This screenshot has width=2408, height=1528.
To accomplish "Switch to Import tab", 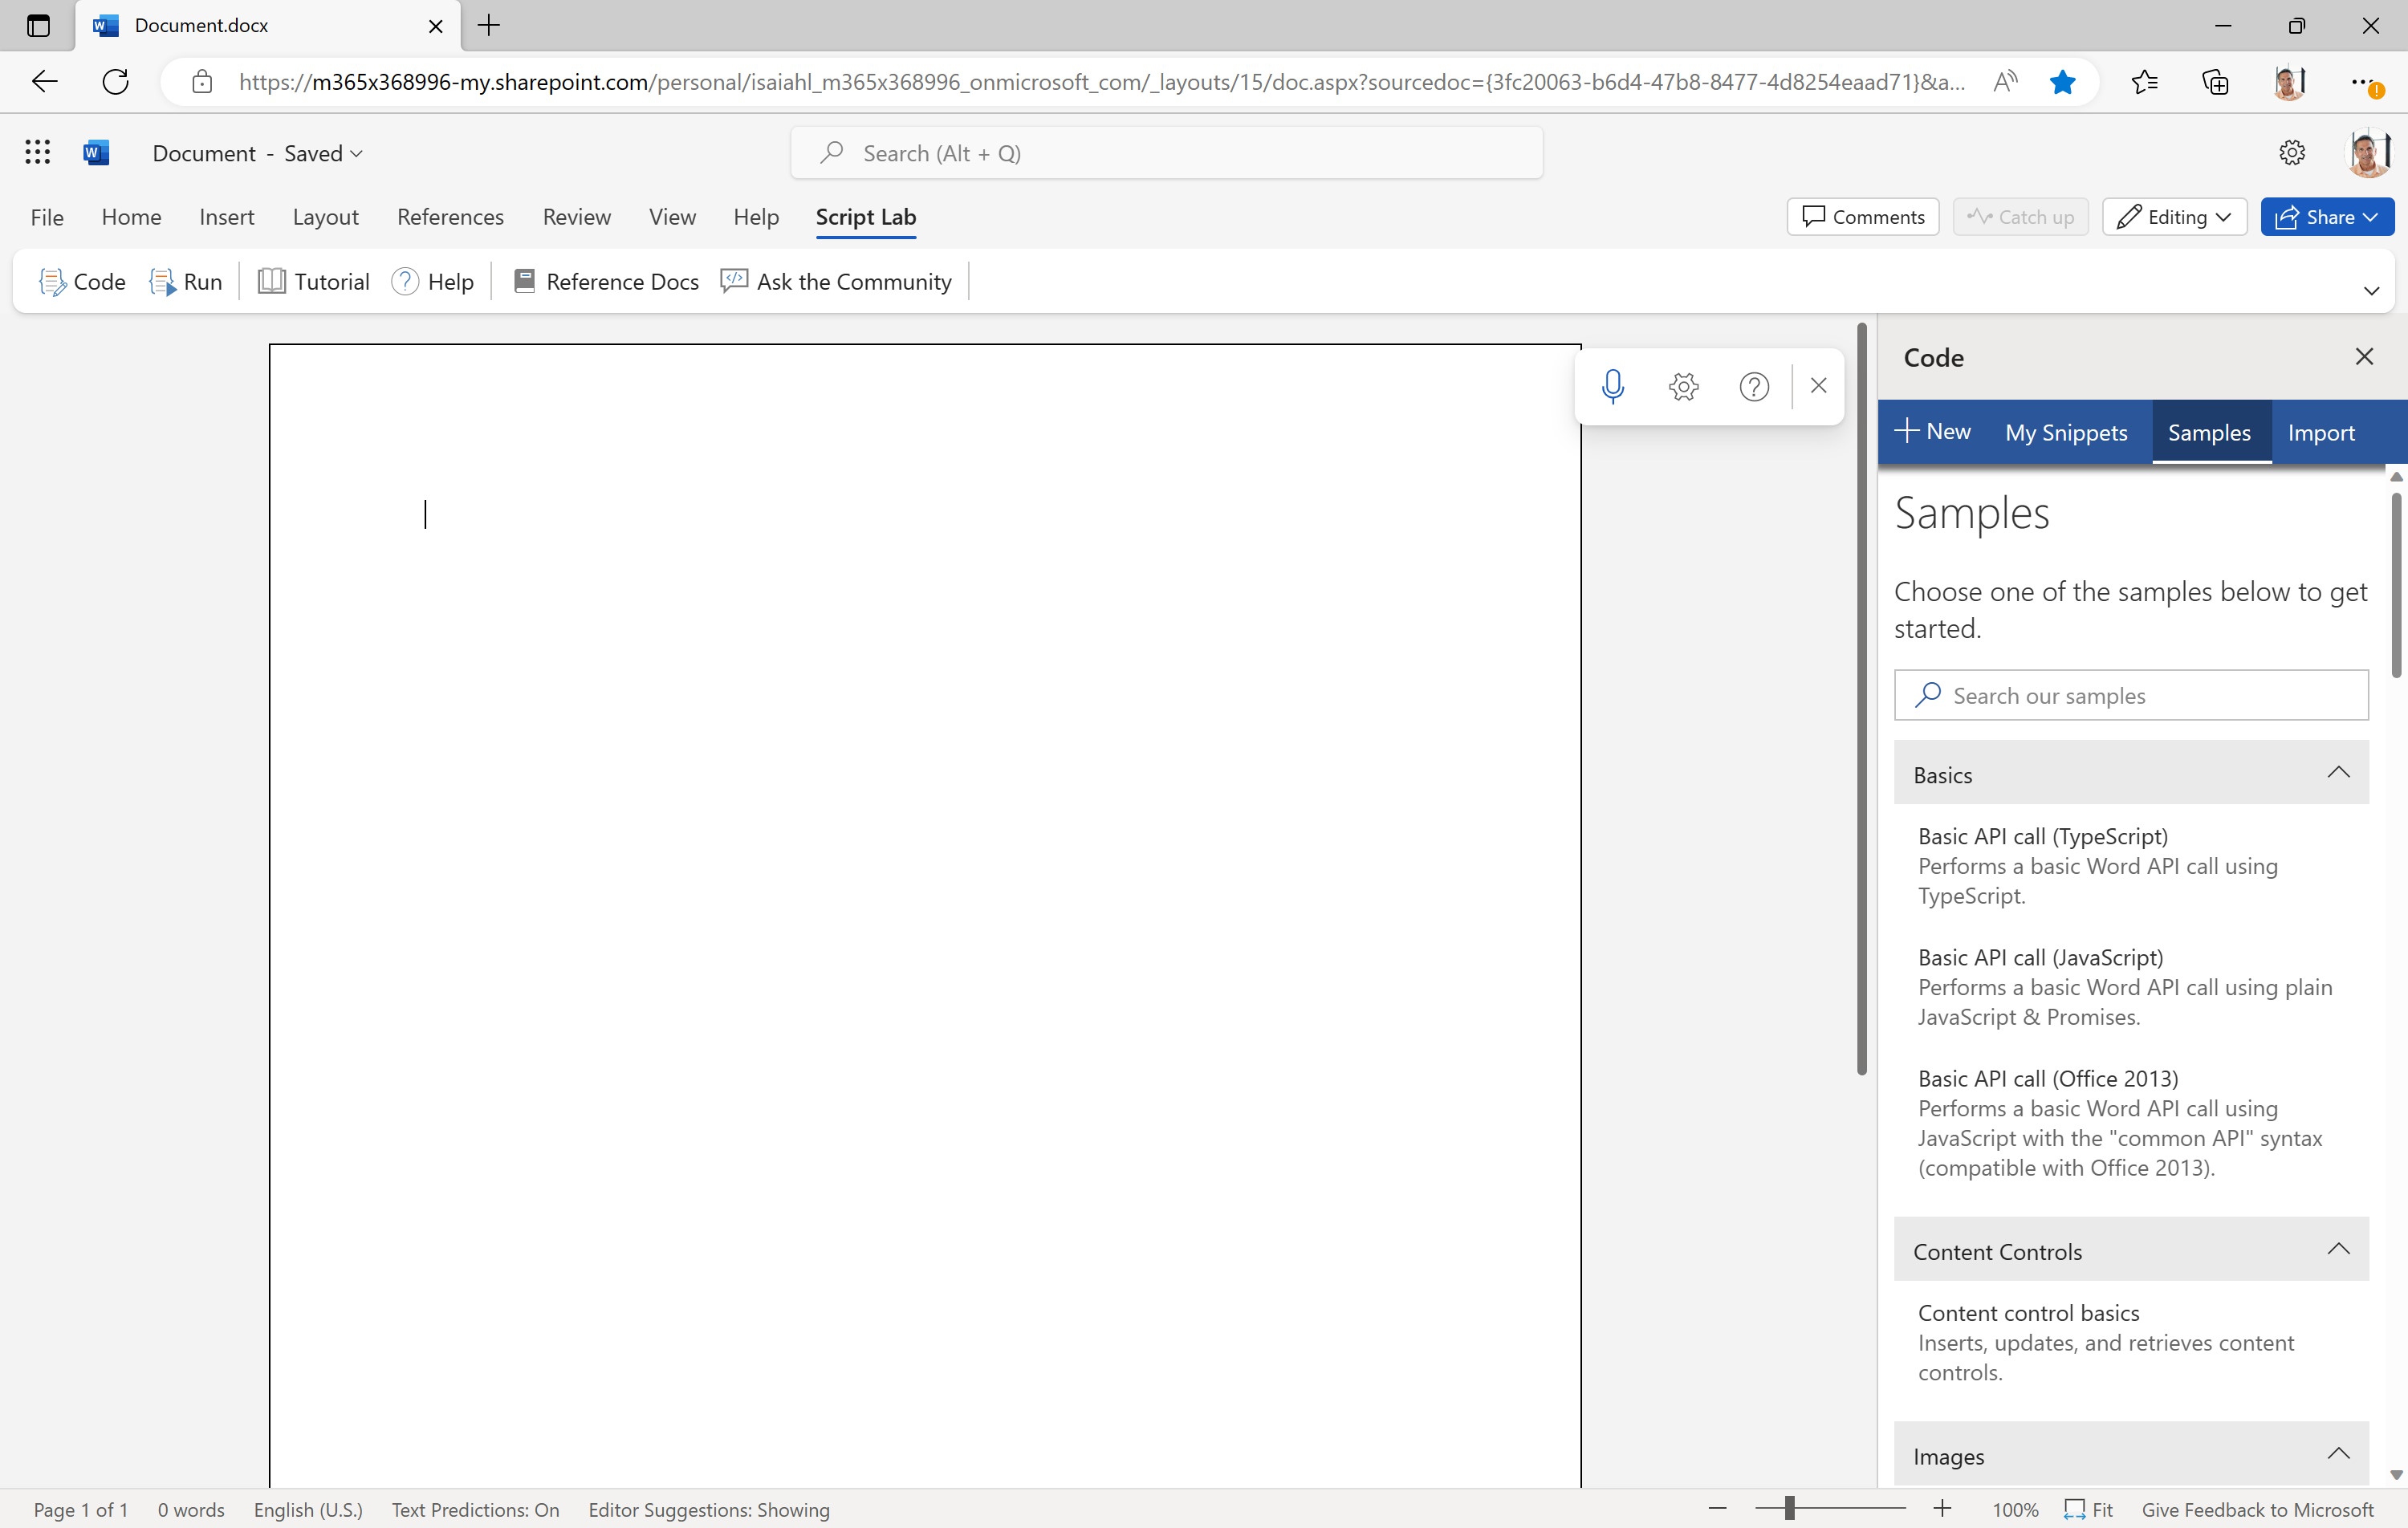I will tap(2321, 432).
